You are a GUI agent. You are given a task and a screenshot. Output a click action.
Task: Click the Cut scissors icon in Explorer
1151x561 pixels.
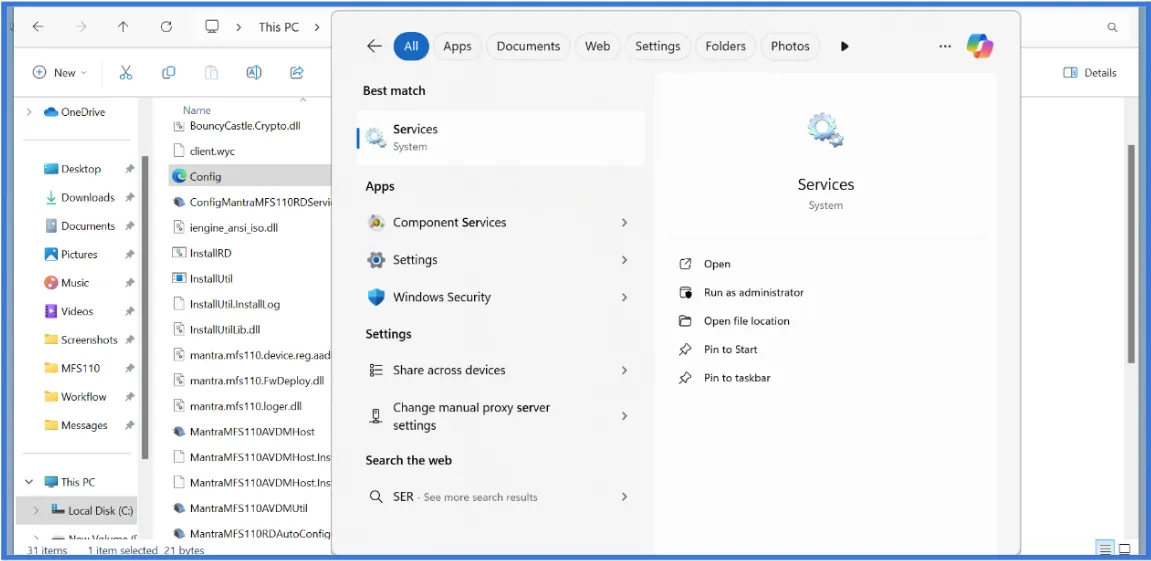(x=126, y=72)
